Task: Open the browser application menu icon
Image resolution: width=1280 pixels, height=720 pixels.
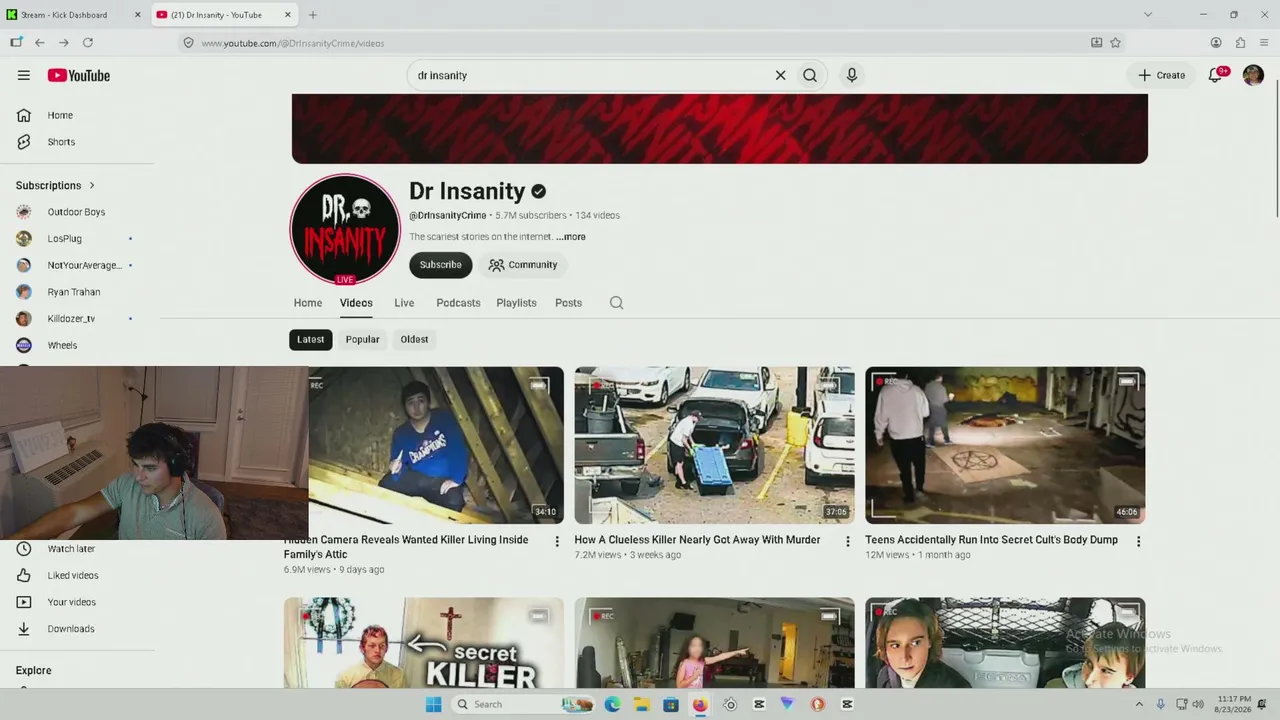Action: 1264,43
